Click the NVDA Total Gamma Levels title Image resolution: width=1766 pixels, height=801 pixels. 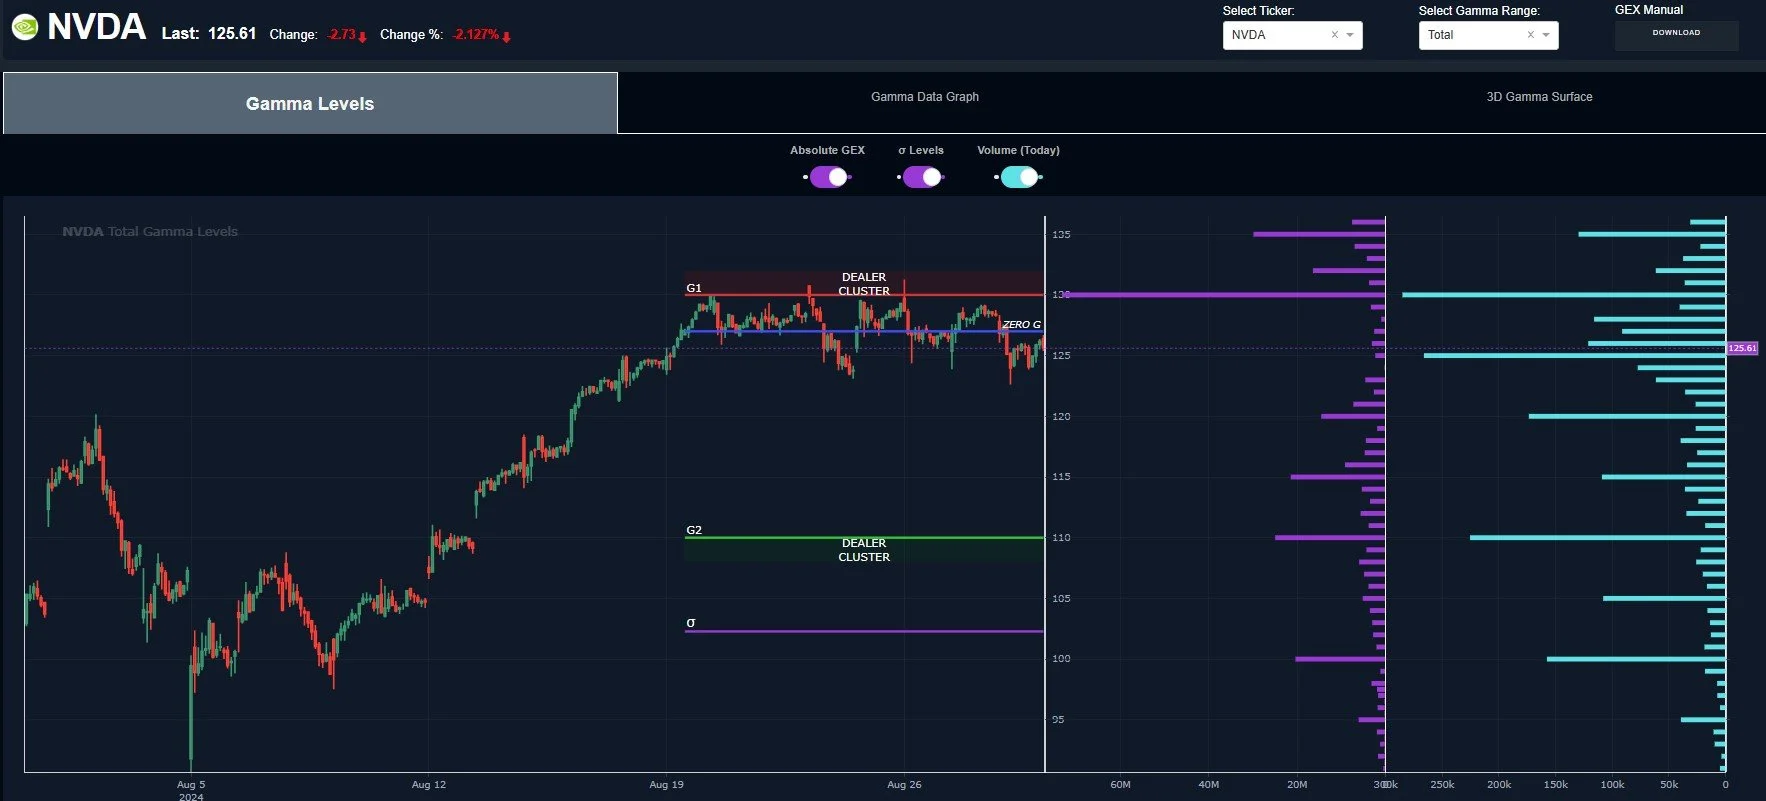coord(150,231)
